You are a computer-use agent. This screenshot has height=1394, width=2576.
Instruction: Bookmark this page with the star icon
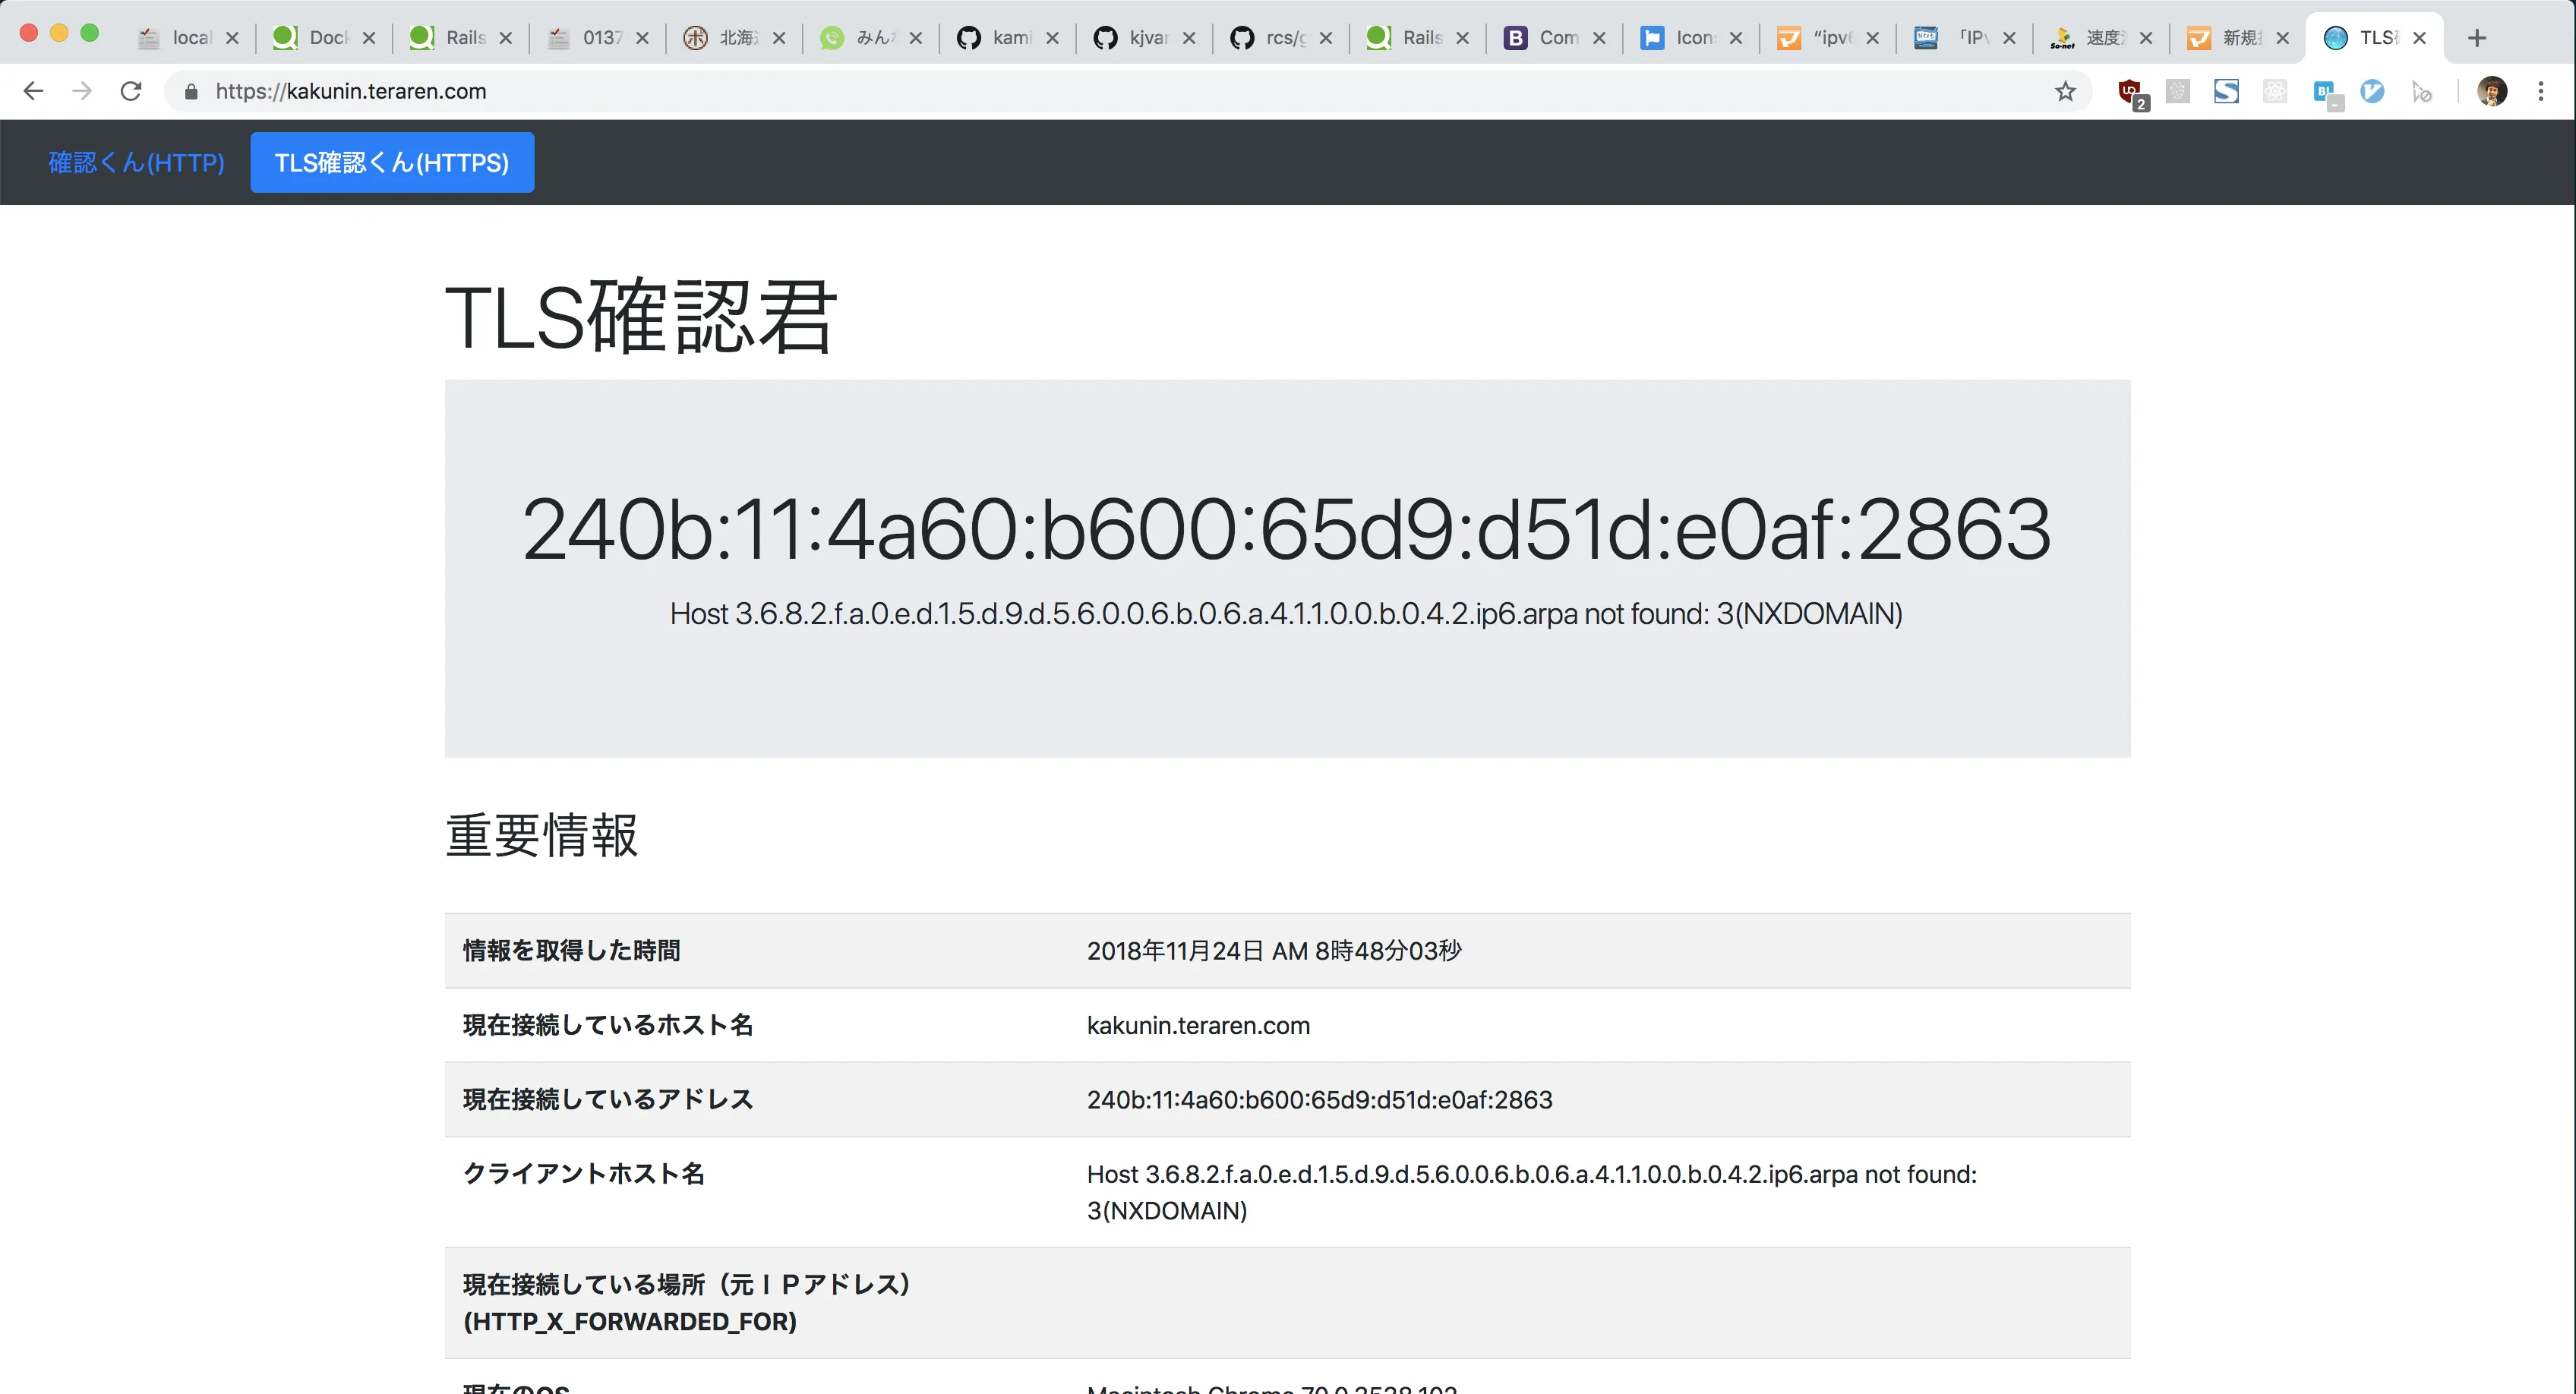2065,92
